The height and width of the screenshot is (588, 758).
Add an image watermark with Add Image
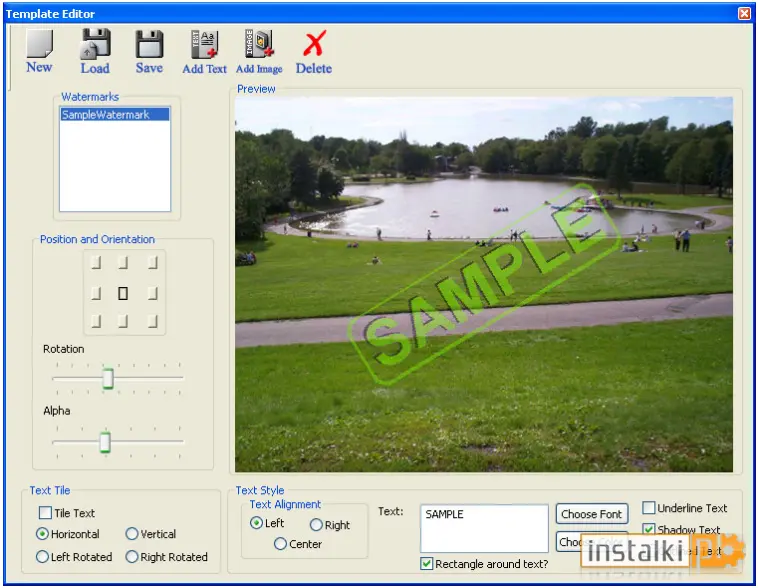click(259, 52)
